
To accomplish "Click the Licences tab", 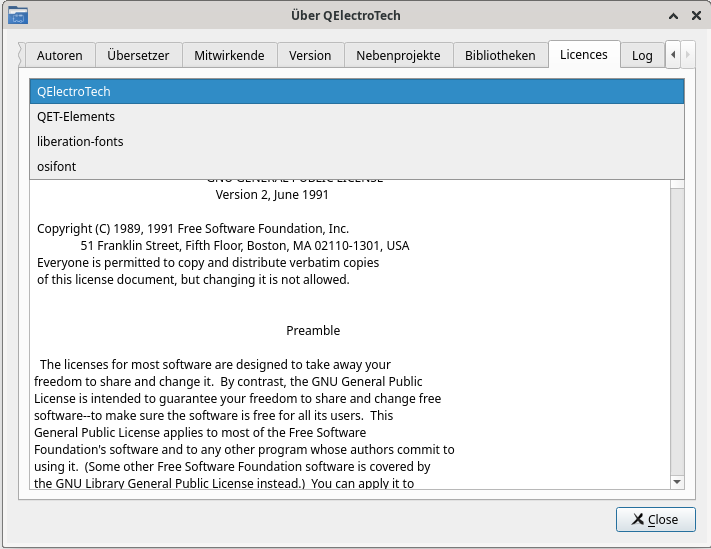I will pos(584,54).
